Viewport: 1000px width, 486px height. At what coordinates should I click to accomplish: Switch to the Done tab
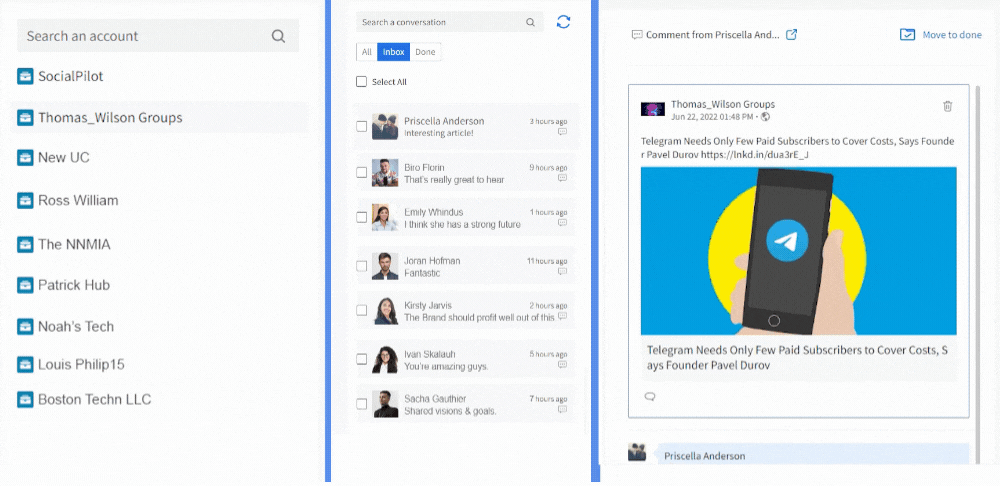(425, 52)
